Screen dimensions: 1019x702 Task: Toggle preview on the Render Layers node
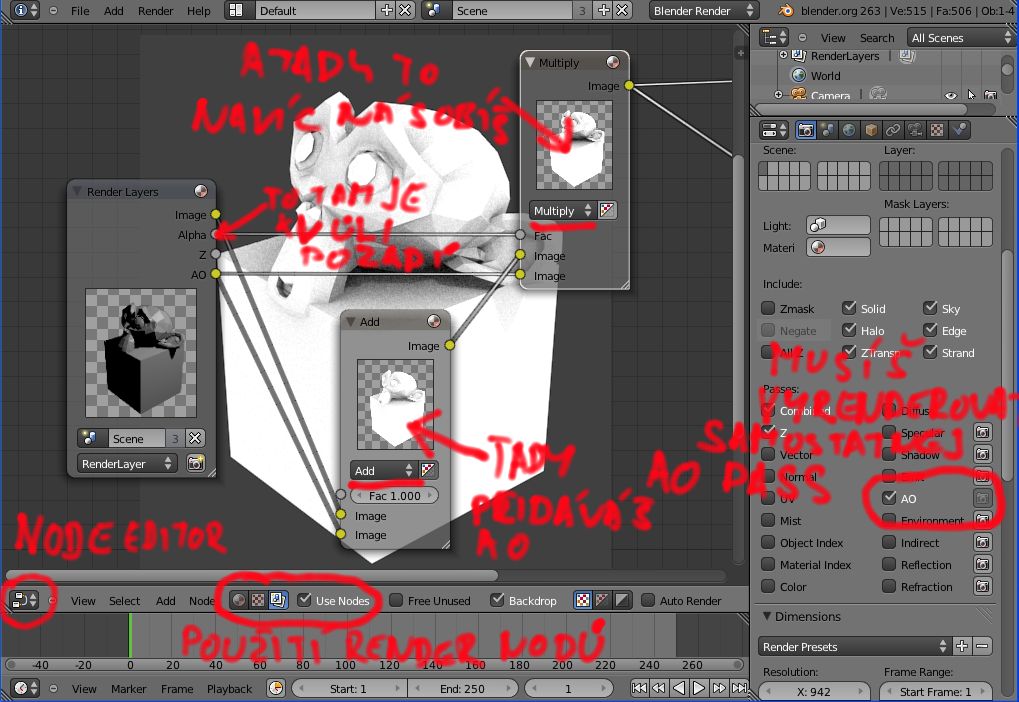201,191
